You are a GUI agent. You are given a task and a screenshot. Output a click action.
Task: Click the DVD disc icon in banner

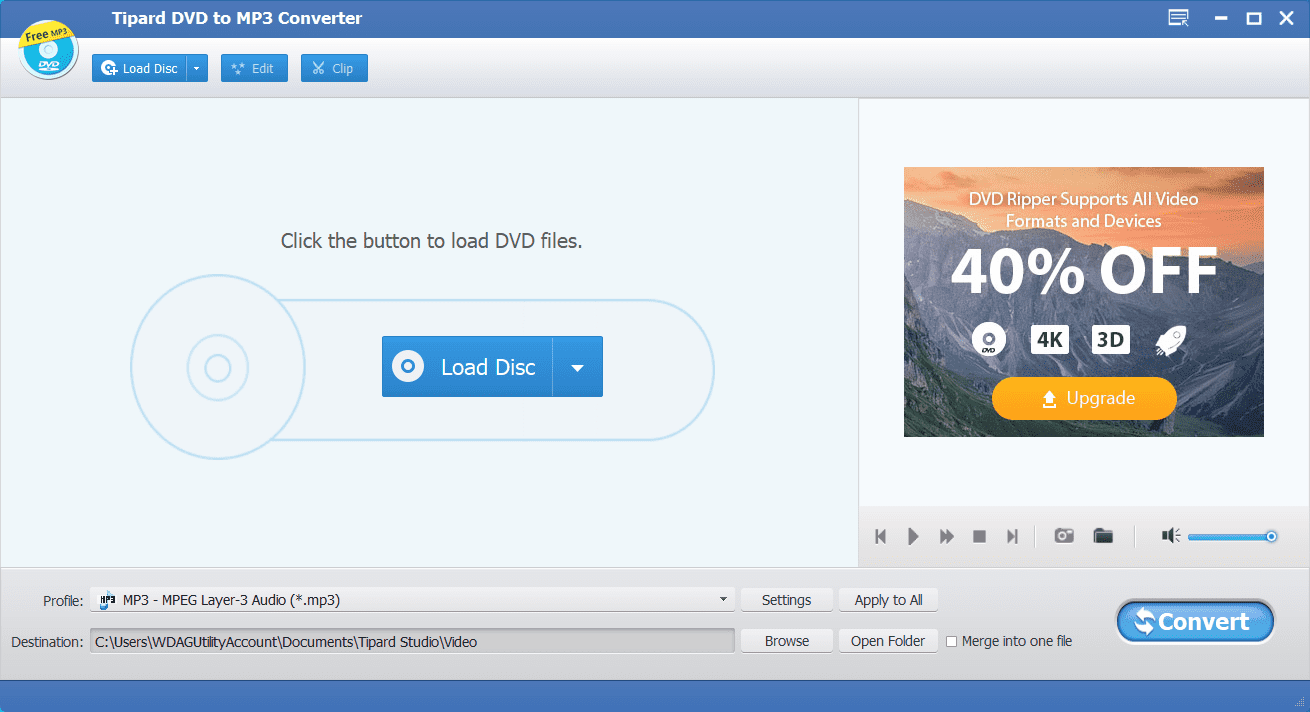(x=988, y=340)
